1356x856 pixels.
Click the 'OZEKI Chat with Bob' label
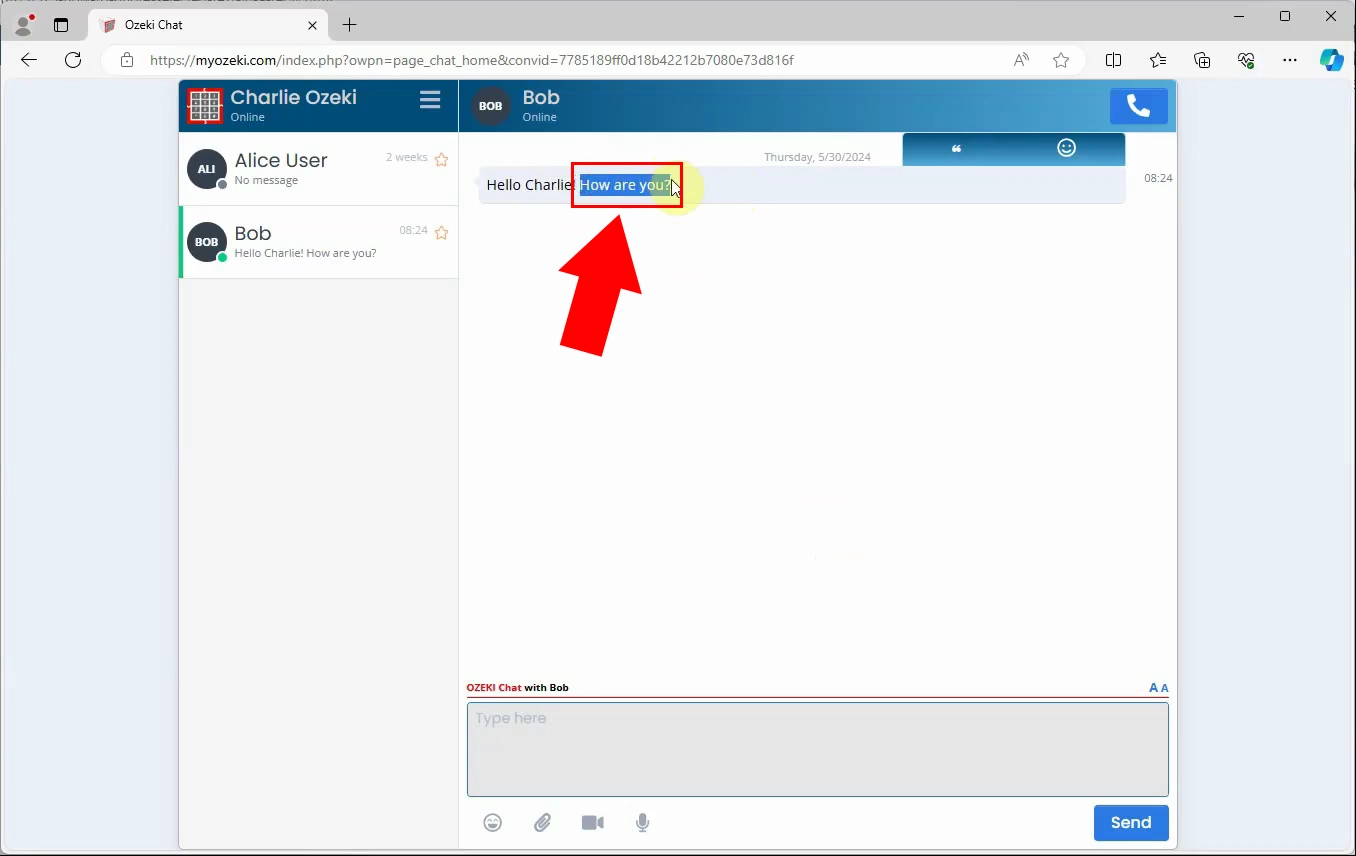tap(517, 688)
